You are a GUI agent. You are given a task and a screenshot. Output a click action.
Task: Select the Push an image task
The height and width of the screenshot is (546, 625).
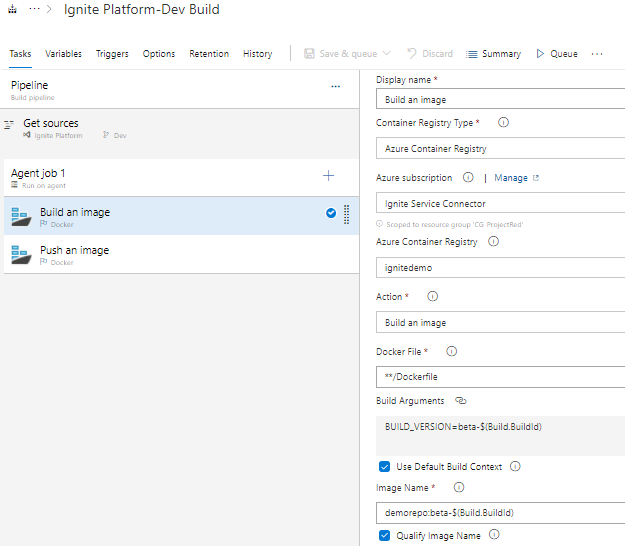coord(181,254)
